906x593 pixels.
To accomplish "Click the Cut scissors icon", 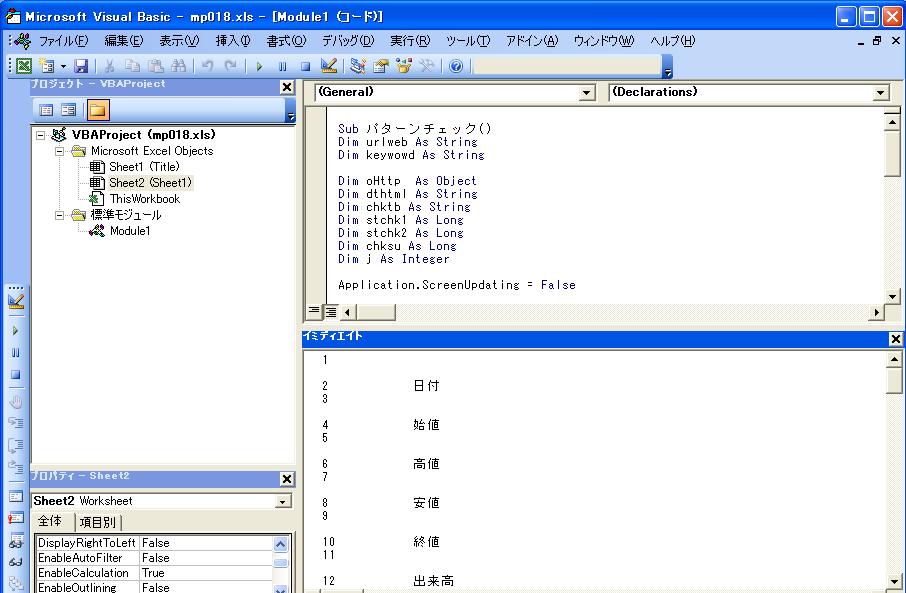I will (109, 66).
